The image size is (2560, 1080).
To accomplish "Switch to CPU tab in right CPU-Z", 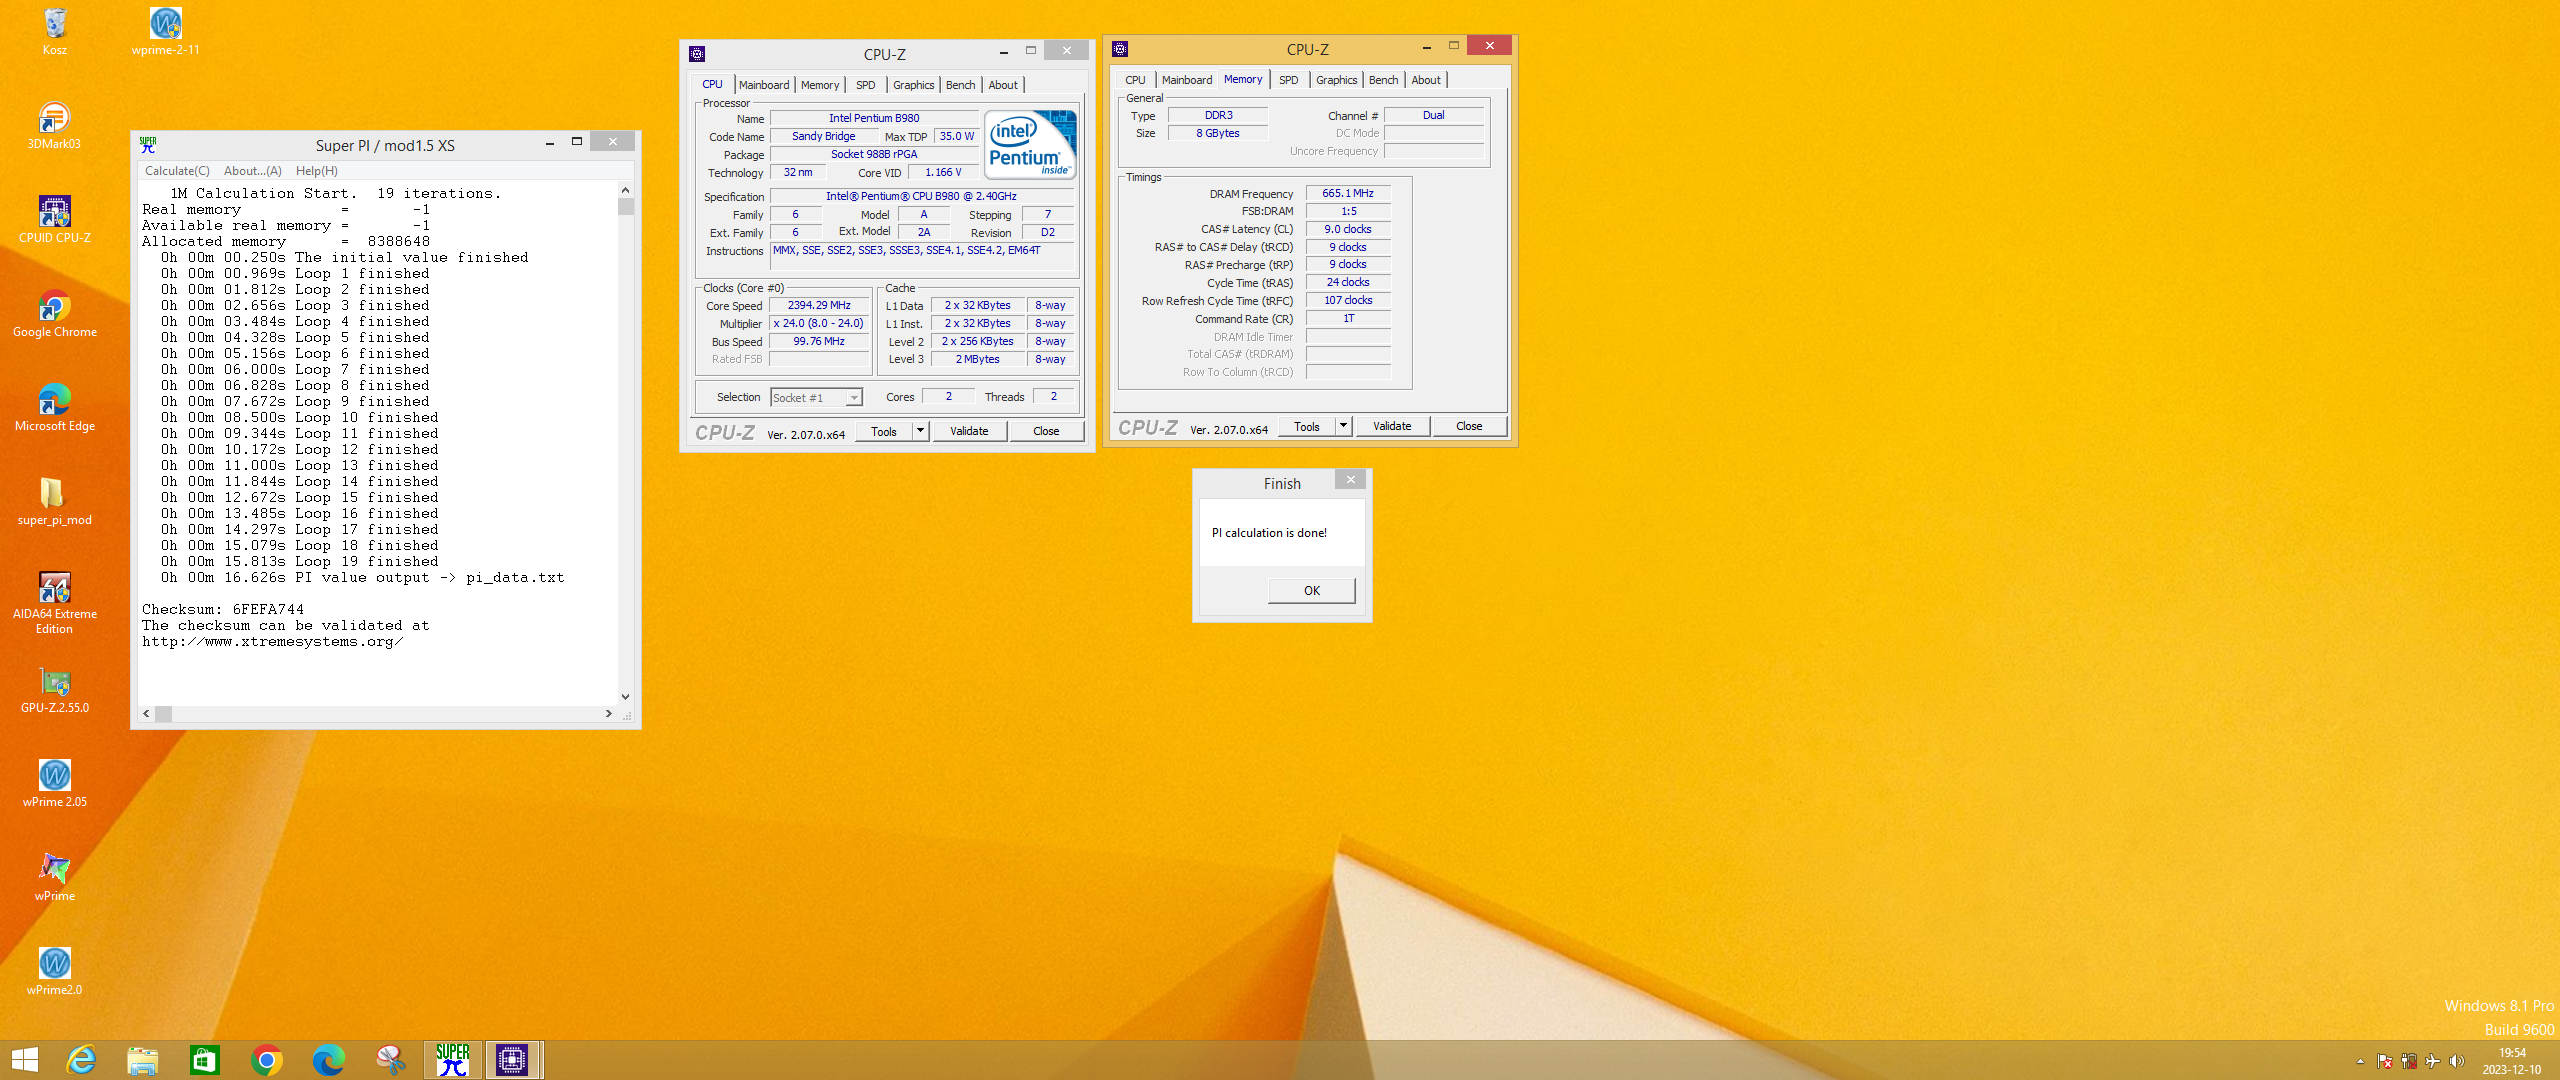I will point(1135,80).
